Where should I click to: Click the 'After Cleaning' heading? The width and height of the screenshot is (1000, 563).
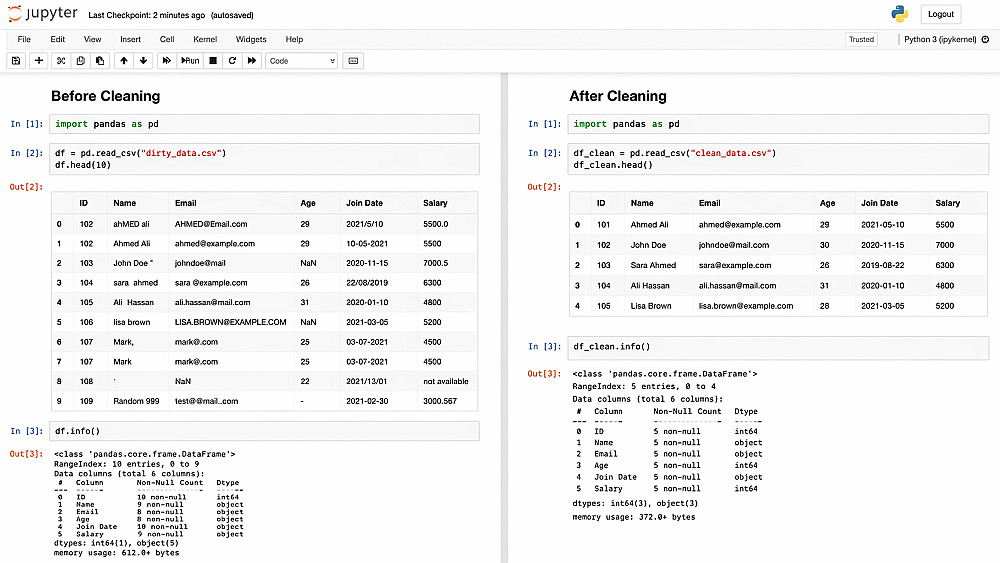pyautogui.click(x=618, y=96)
